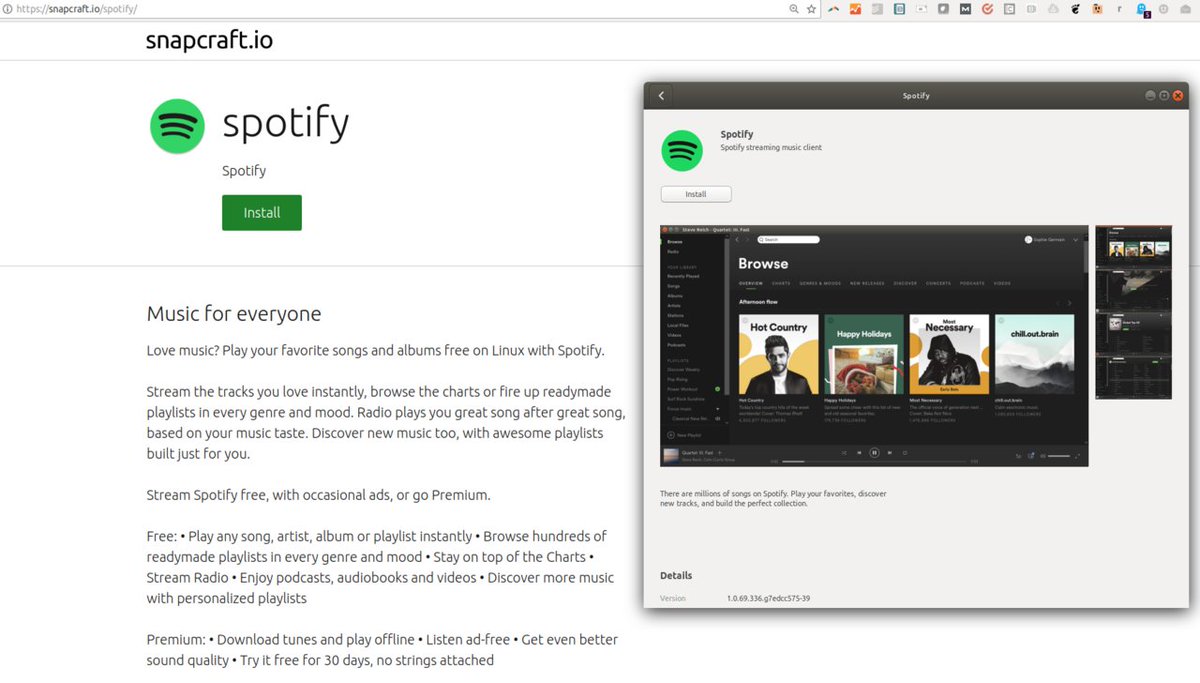Click the large green Spotify logo on snapcraft page
Viewport: 1200px width, 683px height.
pyautogui.click(x=177, y=126)
